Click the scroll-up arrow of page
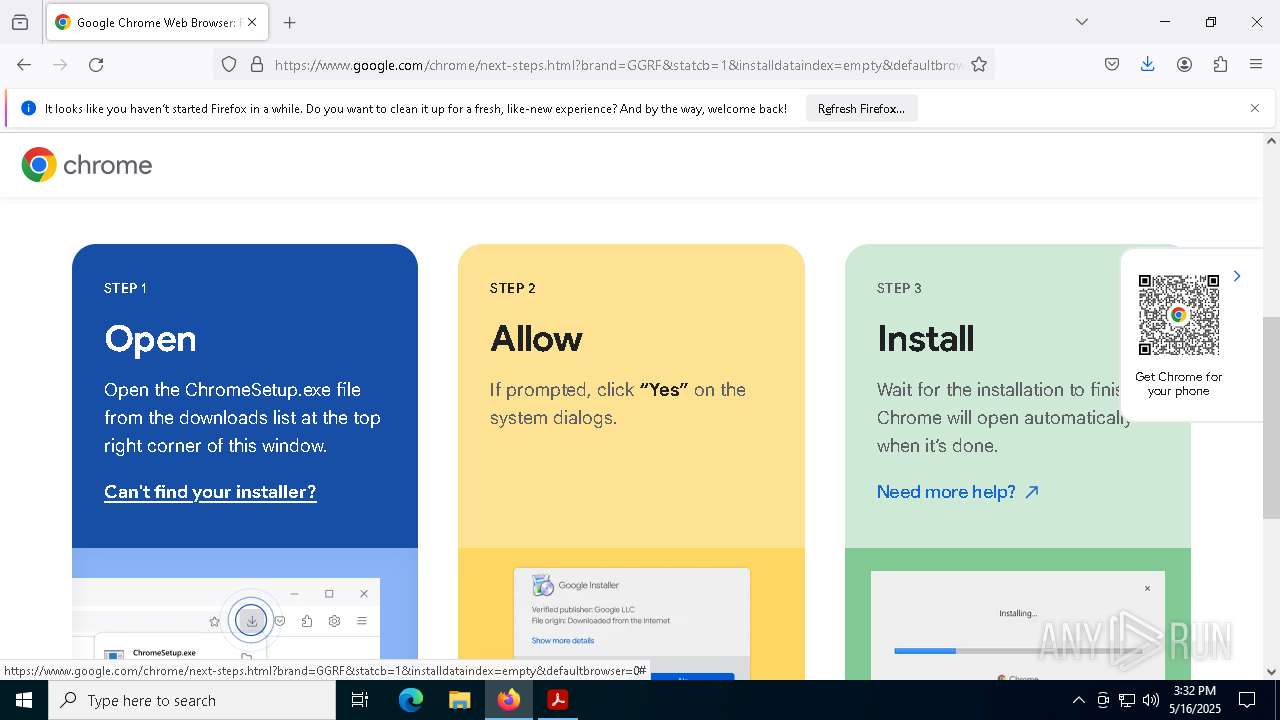 1271,141
